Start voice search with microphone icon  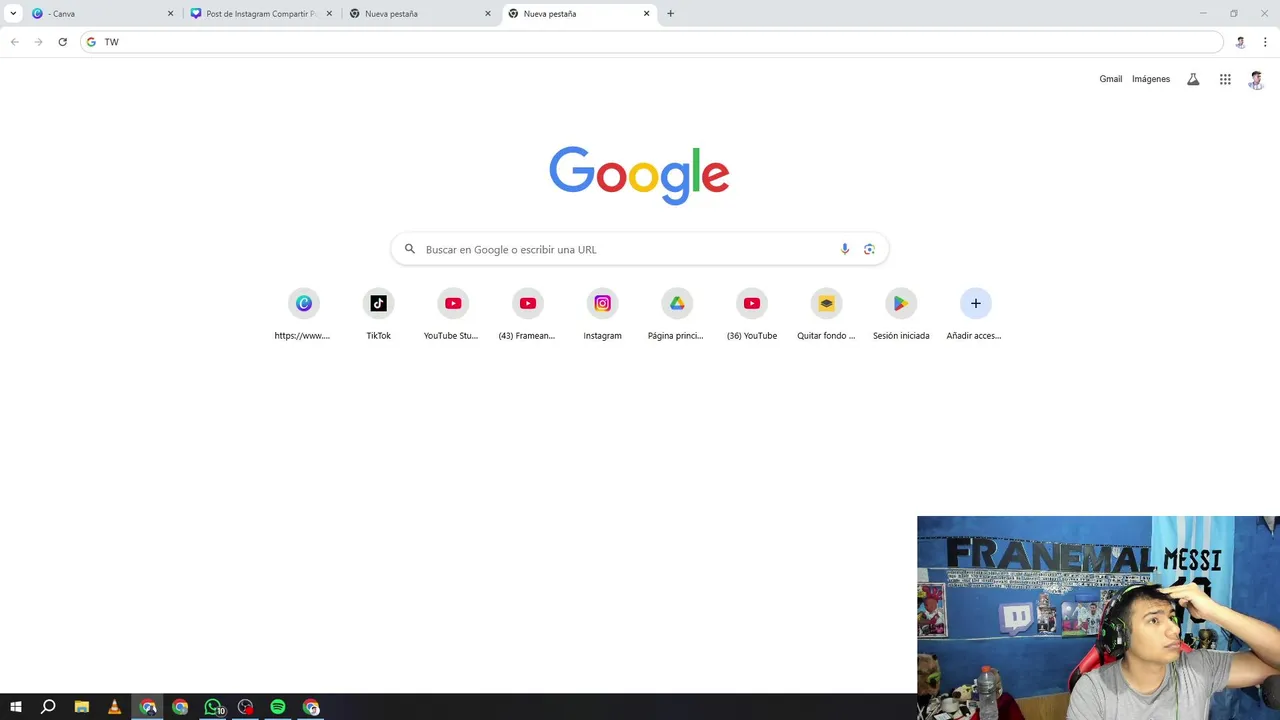[x=845, y=249]
